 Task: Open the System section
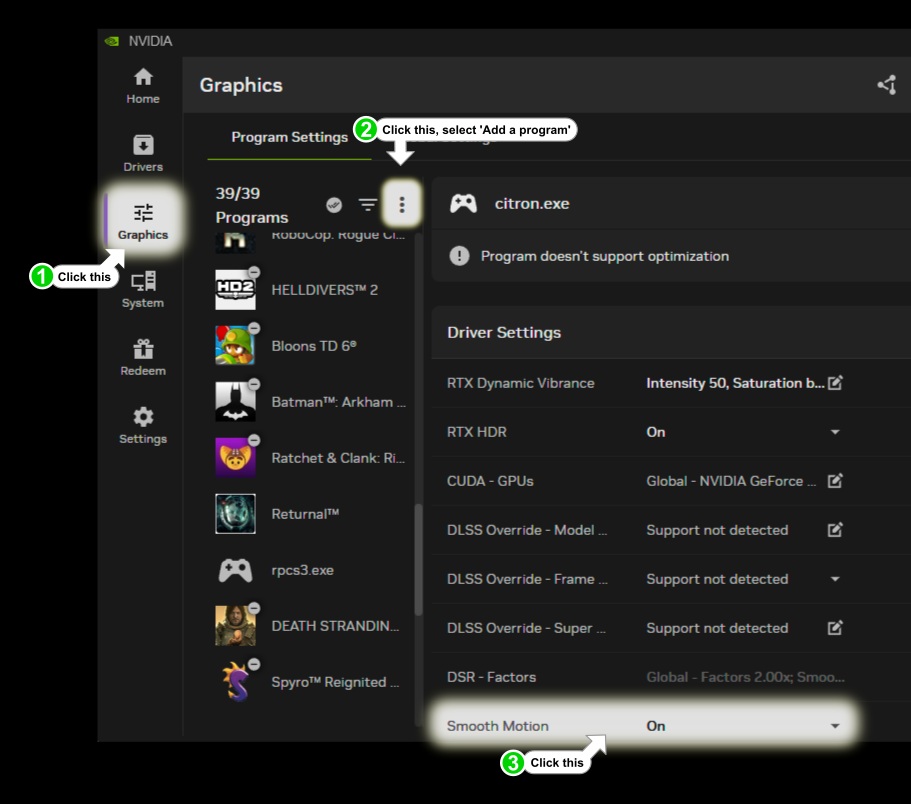143,290
